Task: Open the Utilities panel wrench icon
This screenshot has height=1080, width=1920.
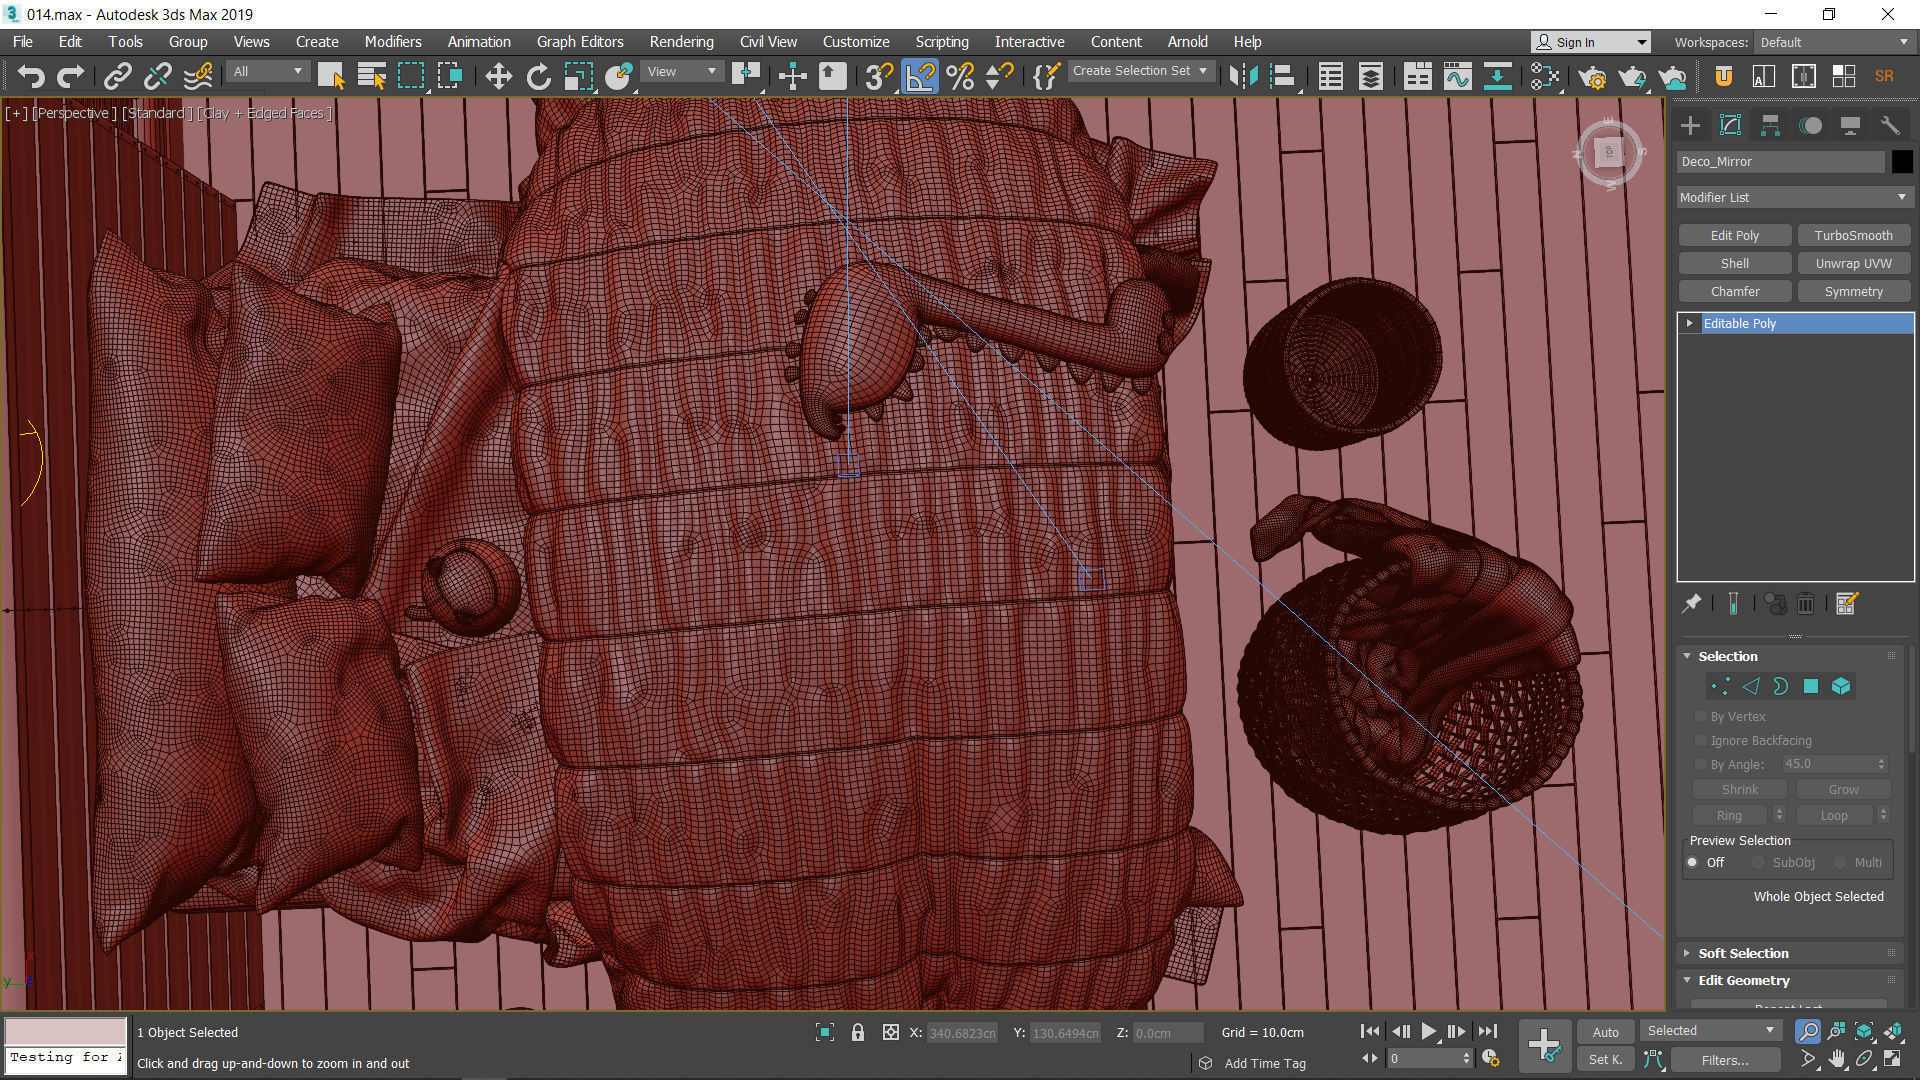Action: [1889, 125]
